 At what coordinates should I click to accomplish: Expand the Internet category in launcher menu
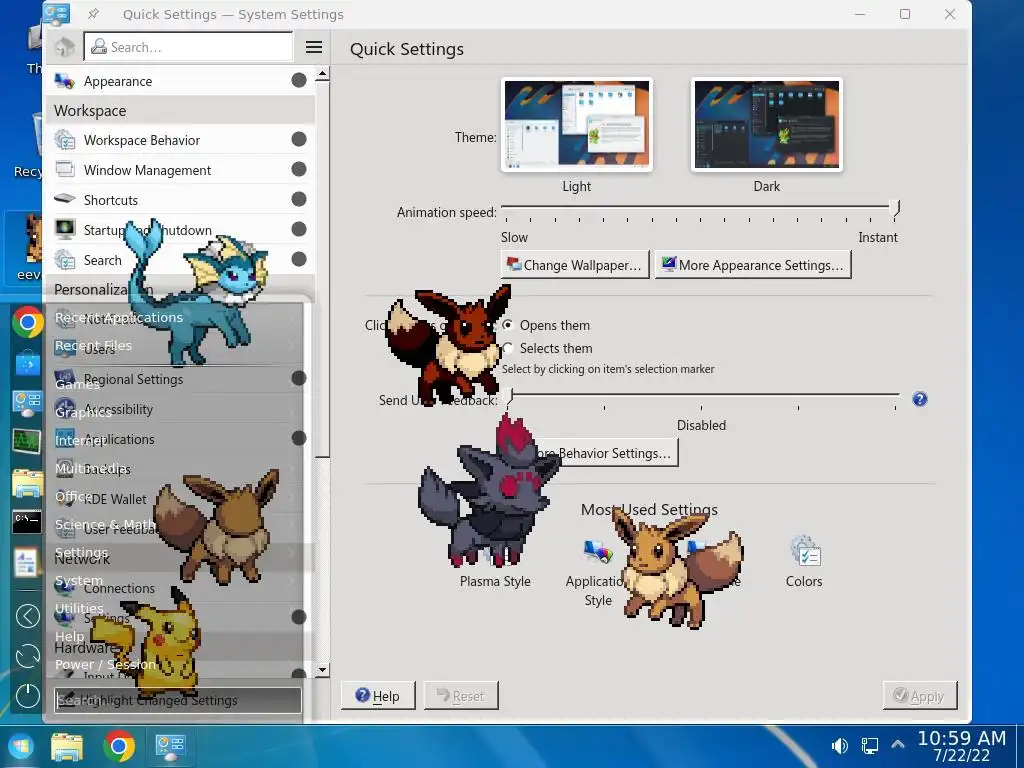176,440
